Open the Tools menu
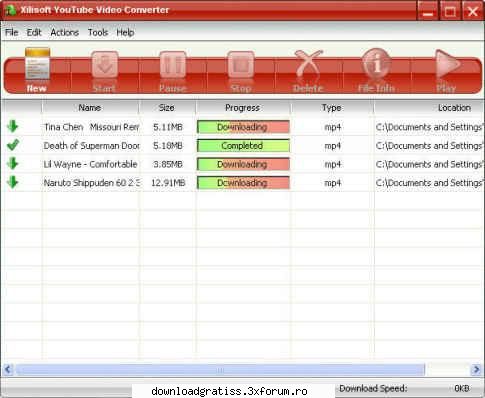This screenshot has height=398, width=485. tap(98, 32)
